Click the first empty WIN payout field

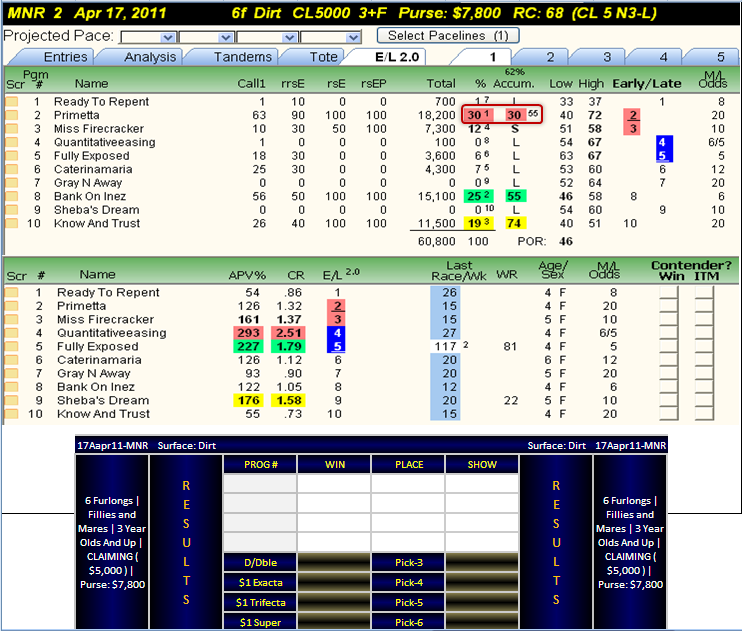334,484
